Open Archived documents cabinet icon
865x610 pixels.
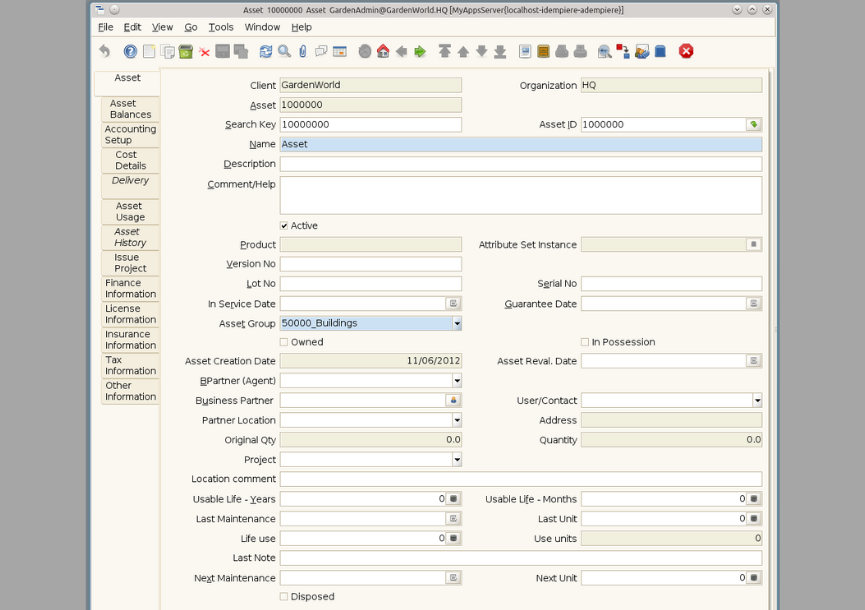[x=543, y=51]
